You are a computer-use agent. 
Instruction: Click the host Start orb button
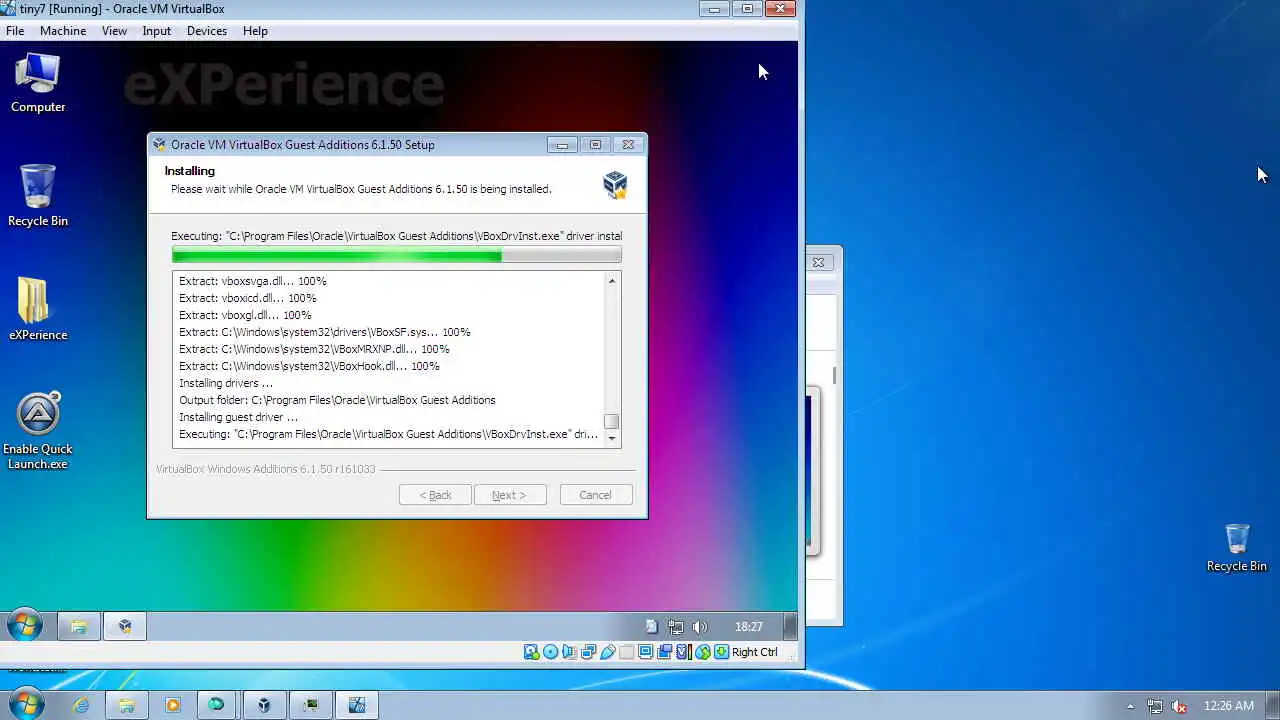coord(26,704)
